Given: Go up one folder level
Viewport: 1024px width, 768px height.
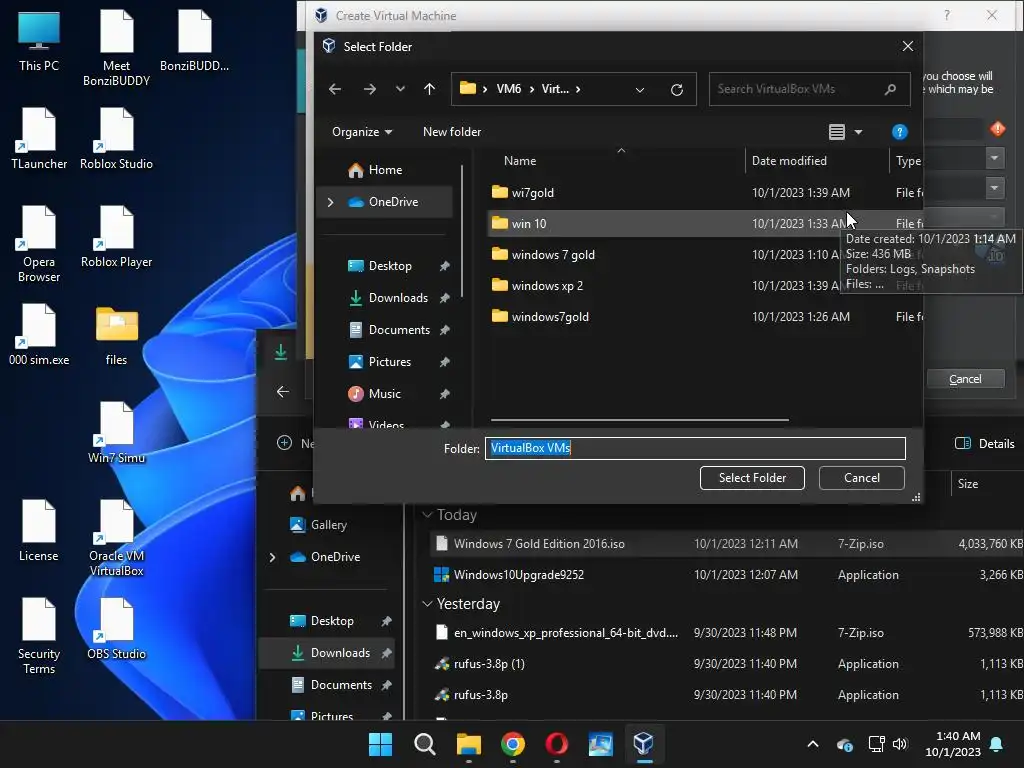Looking at the screenshot, I should pos(429,89).
